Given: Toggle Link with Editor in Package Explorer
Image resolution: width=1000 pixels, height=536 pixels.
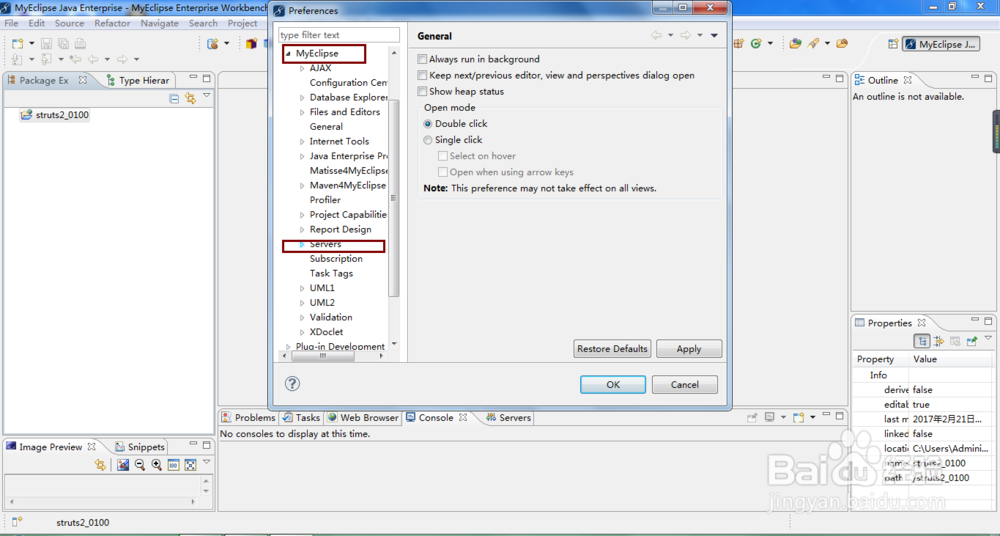Looking at the screenshot, I should 190,98.
